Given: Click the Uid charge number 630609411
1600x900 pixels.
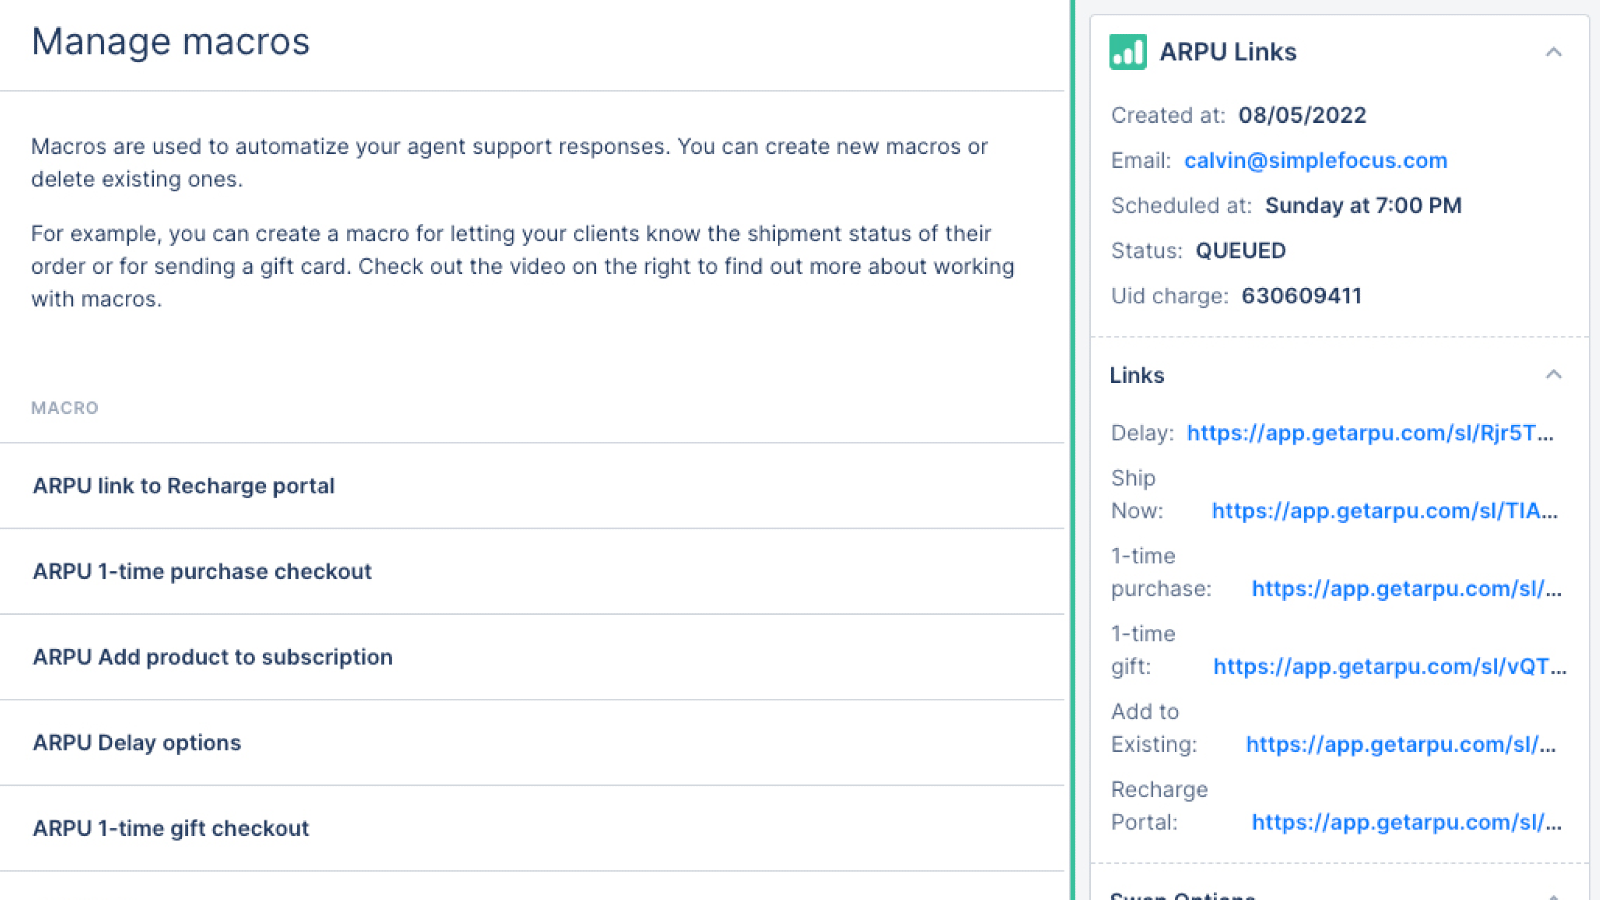Looking at the screenshot, I should tap(1301, 296).
